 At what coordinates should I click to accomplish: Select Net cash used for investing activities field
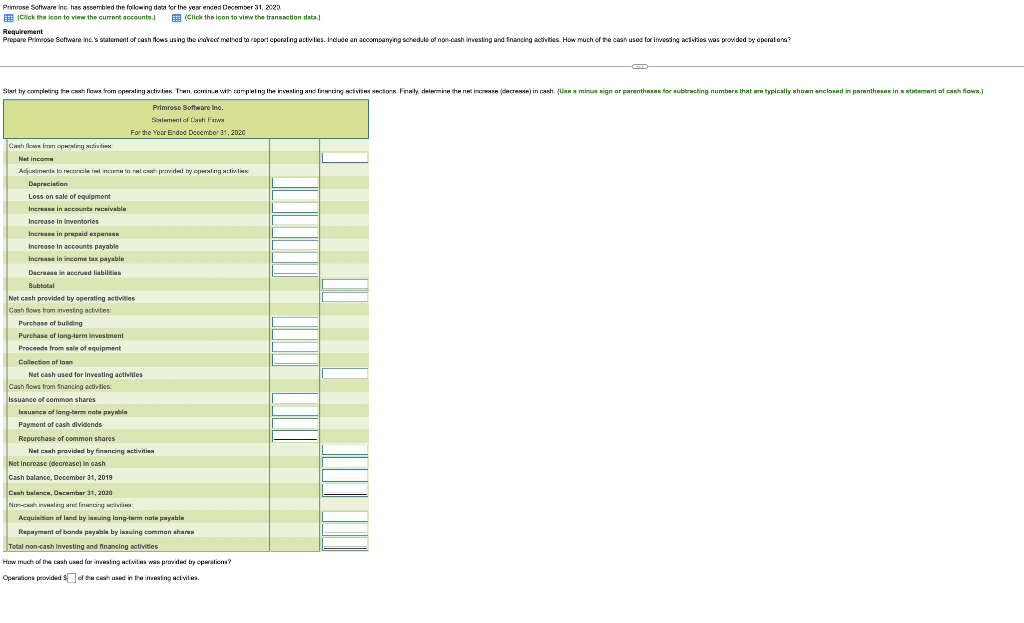345,374
